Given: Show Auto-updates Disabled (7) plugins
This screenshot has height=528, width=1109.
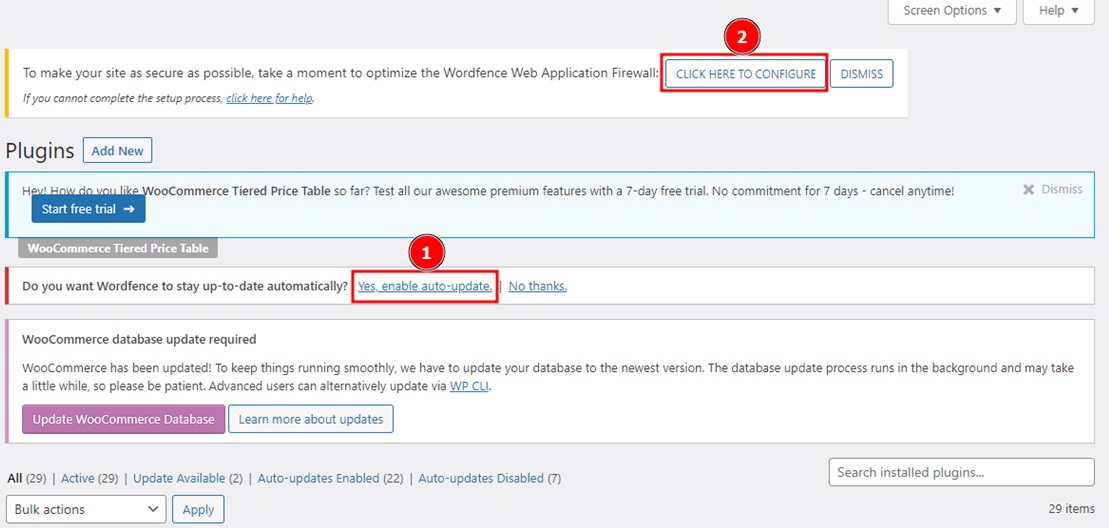Looking at the screenshot, I should (x=489, y=479).
